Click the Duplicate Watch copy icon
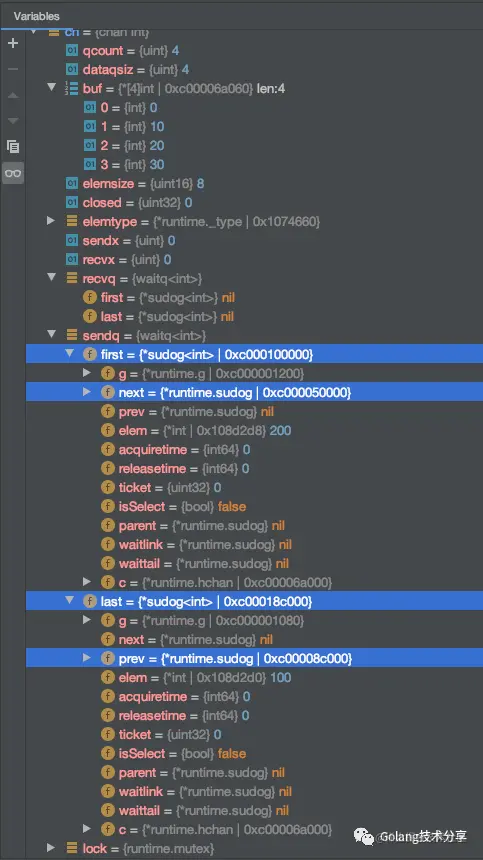 coord(13,146)
